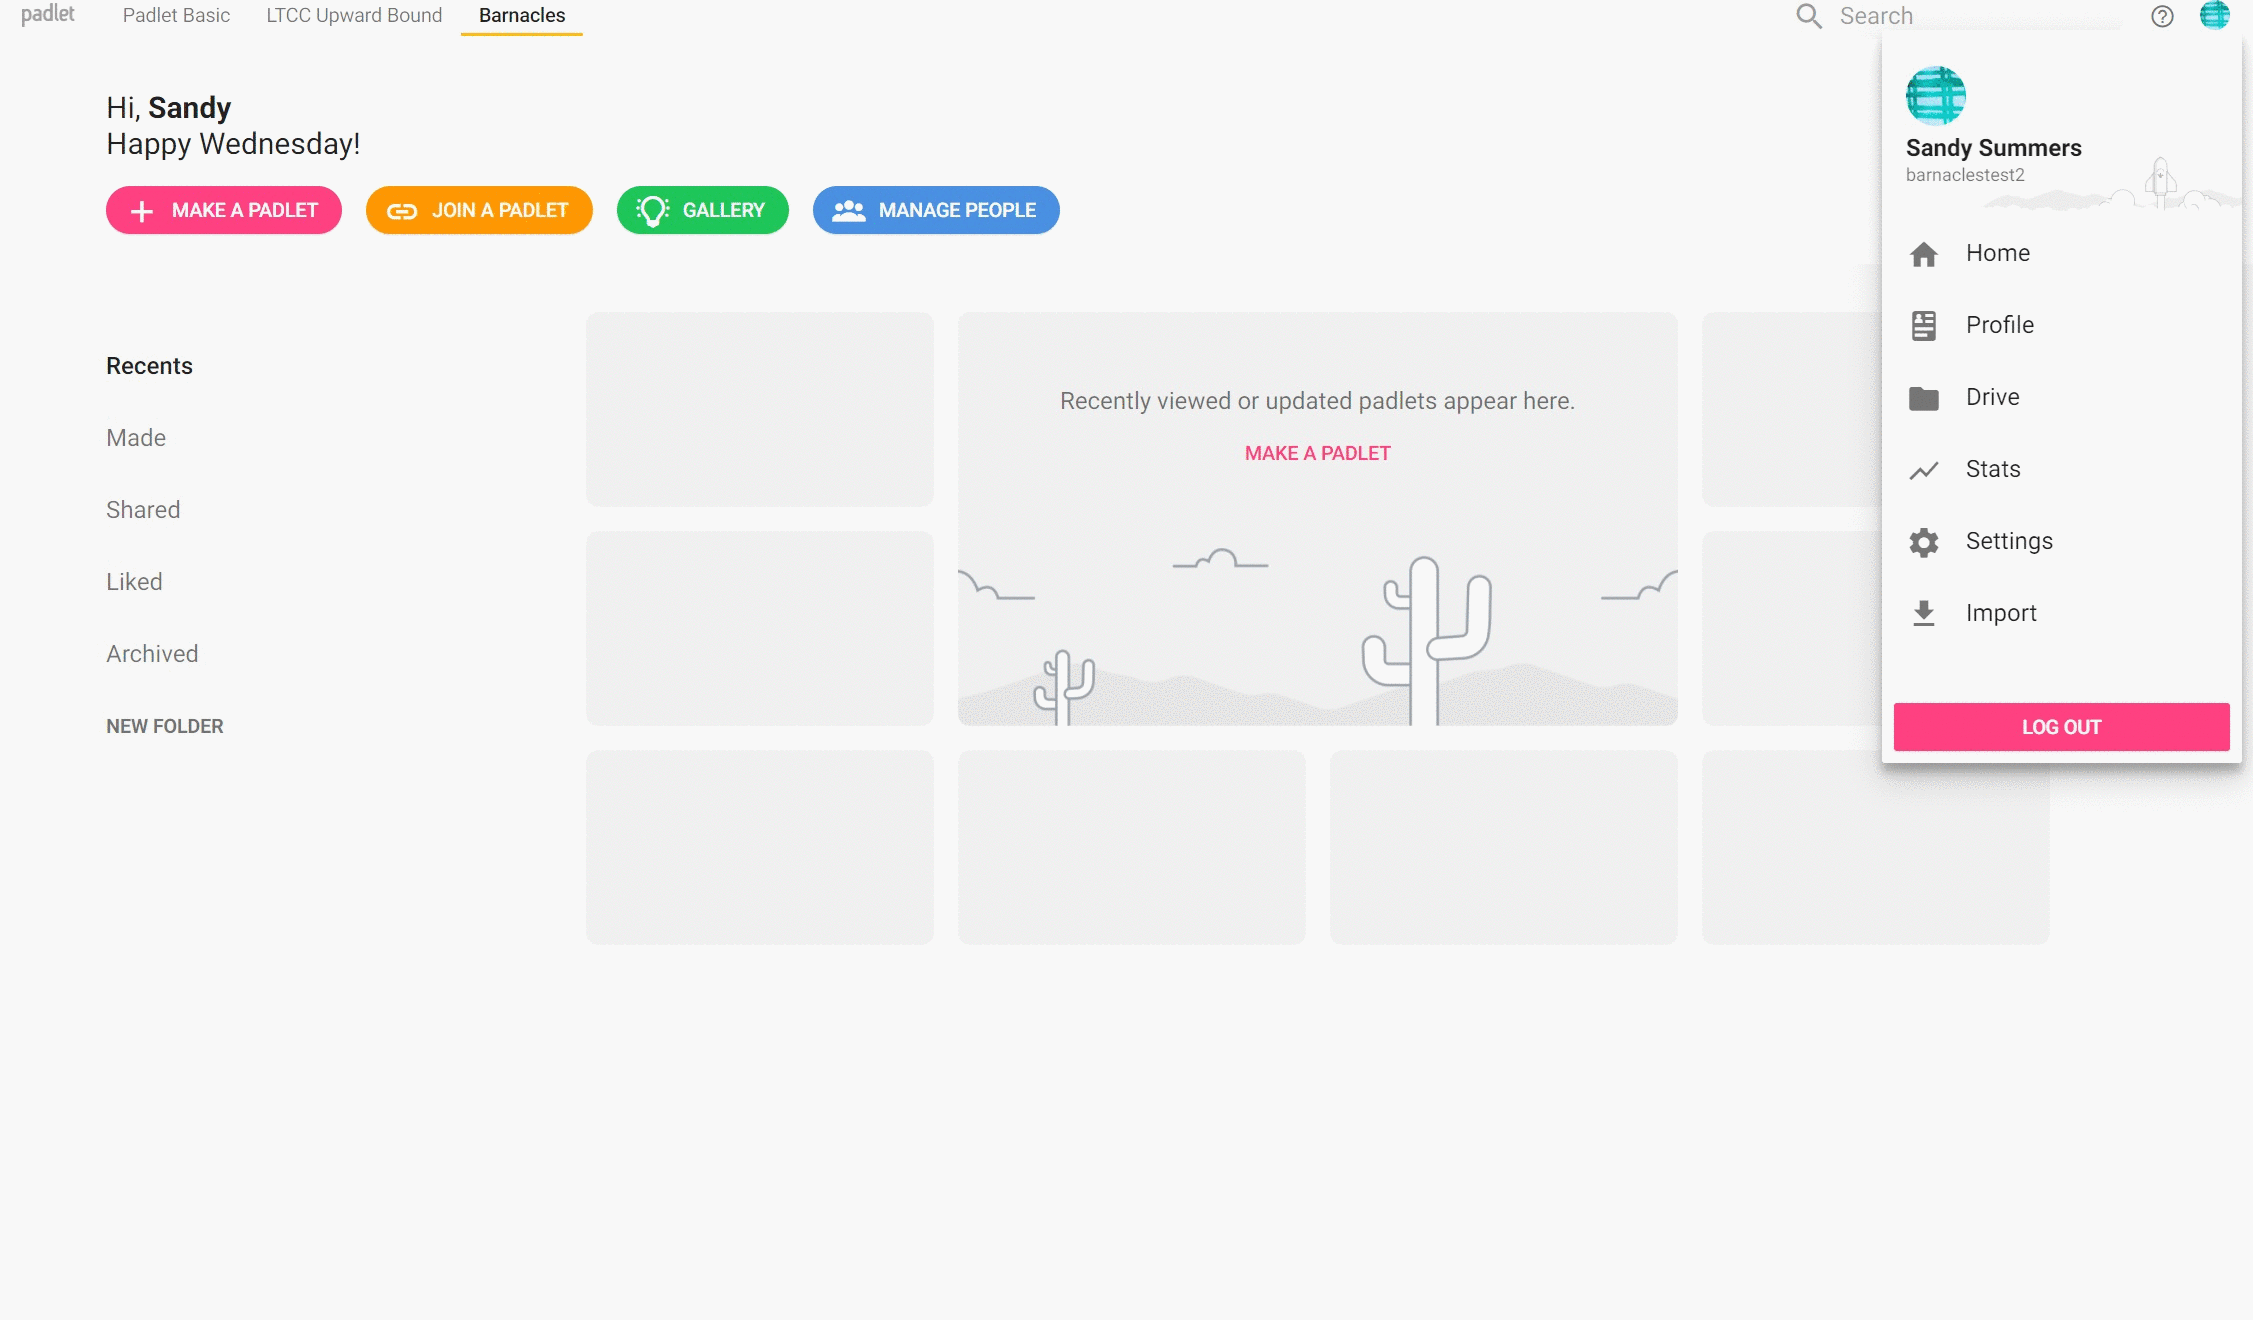Viewport: 2253px width, 1320px height.
Task: Choose Import from account menu
Action: tap(2061, 613)
